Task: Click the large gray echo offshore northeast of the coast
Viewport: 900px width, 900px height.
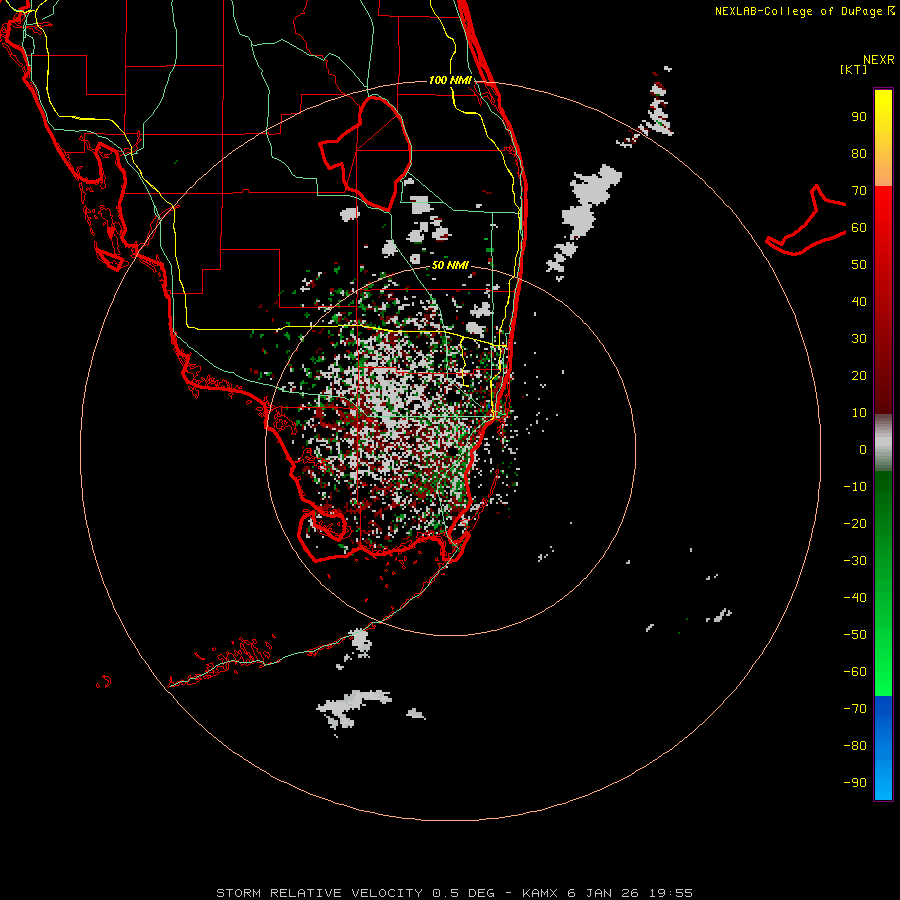Action: (x=591, y=201)
